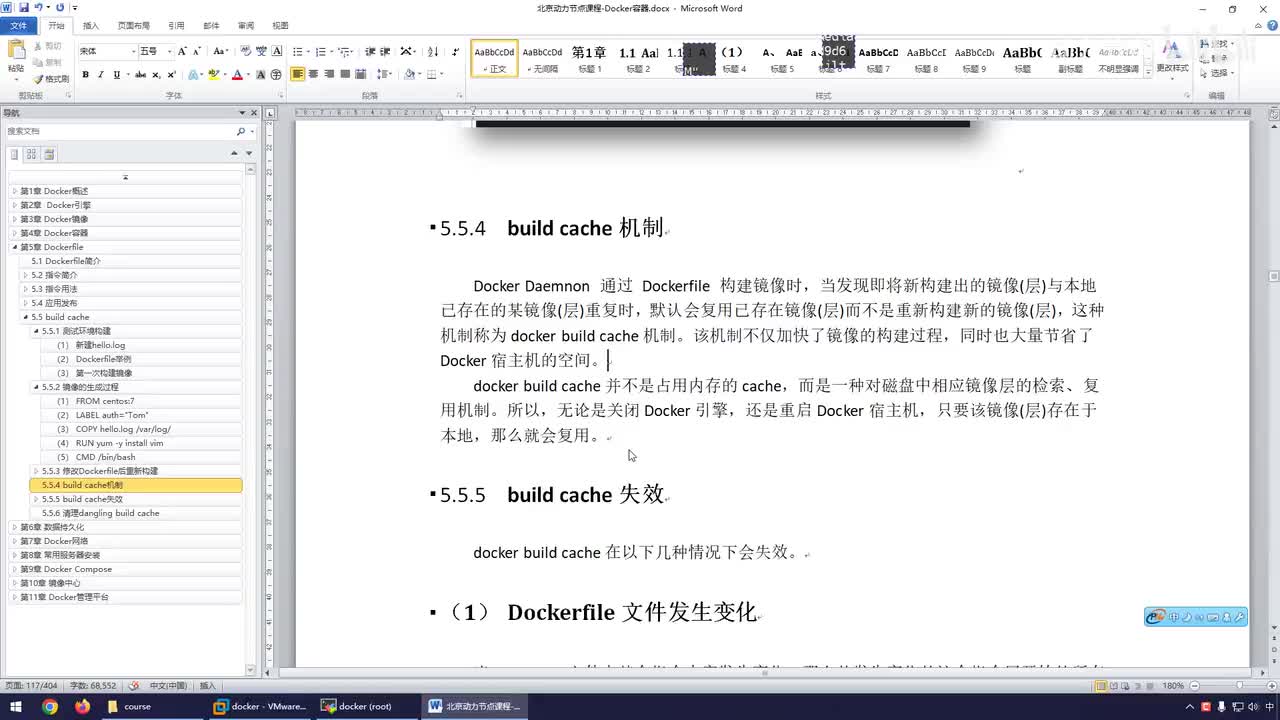Expand 第6章 数据持久化 in navigation
1280x720 pixels.
[14, 527]
